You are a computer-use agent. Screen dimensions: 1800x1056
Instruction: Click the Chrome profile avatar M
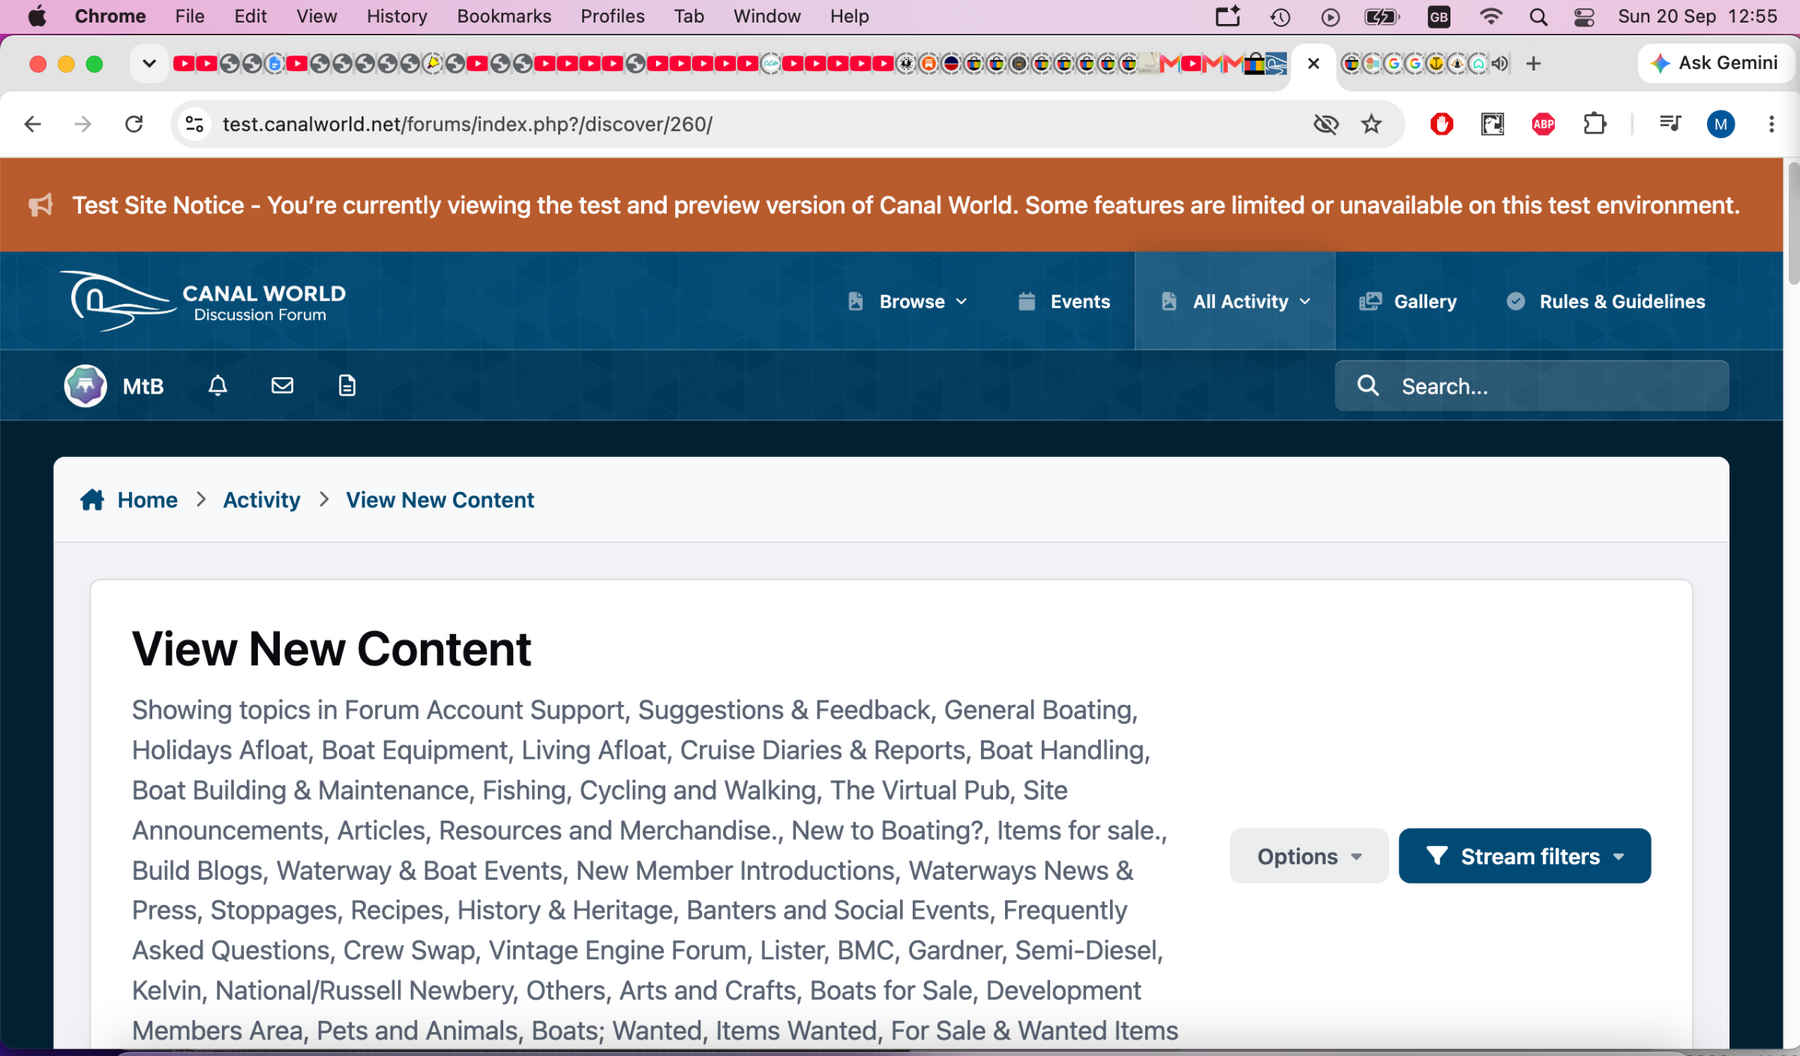tap(1721, 124)
